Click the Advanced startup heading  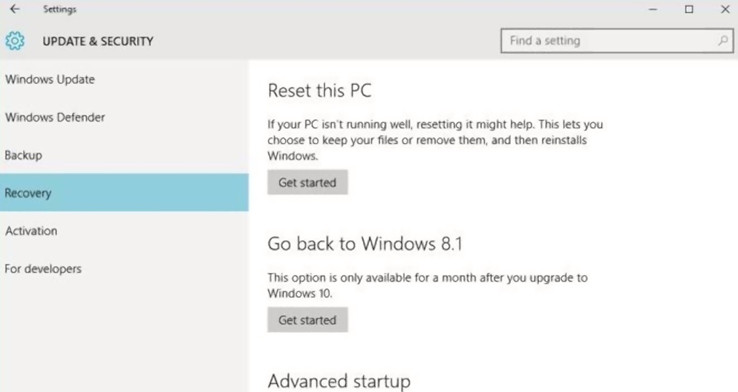339,381
